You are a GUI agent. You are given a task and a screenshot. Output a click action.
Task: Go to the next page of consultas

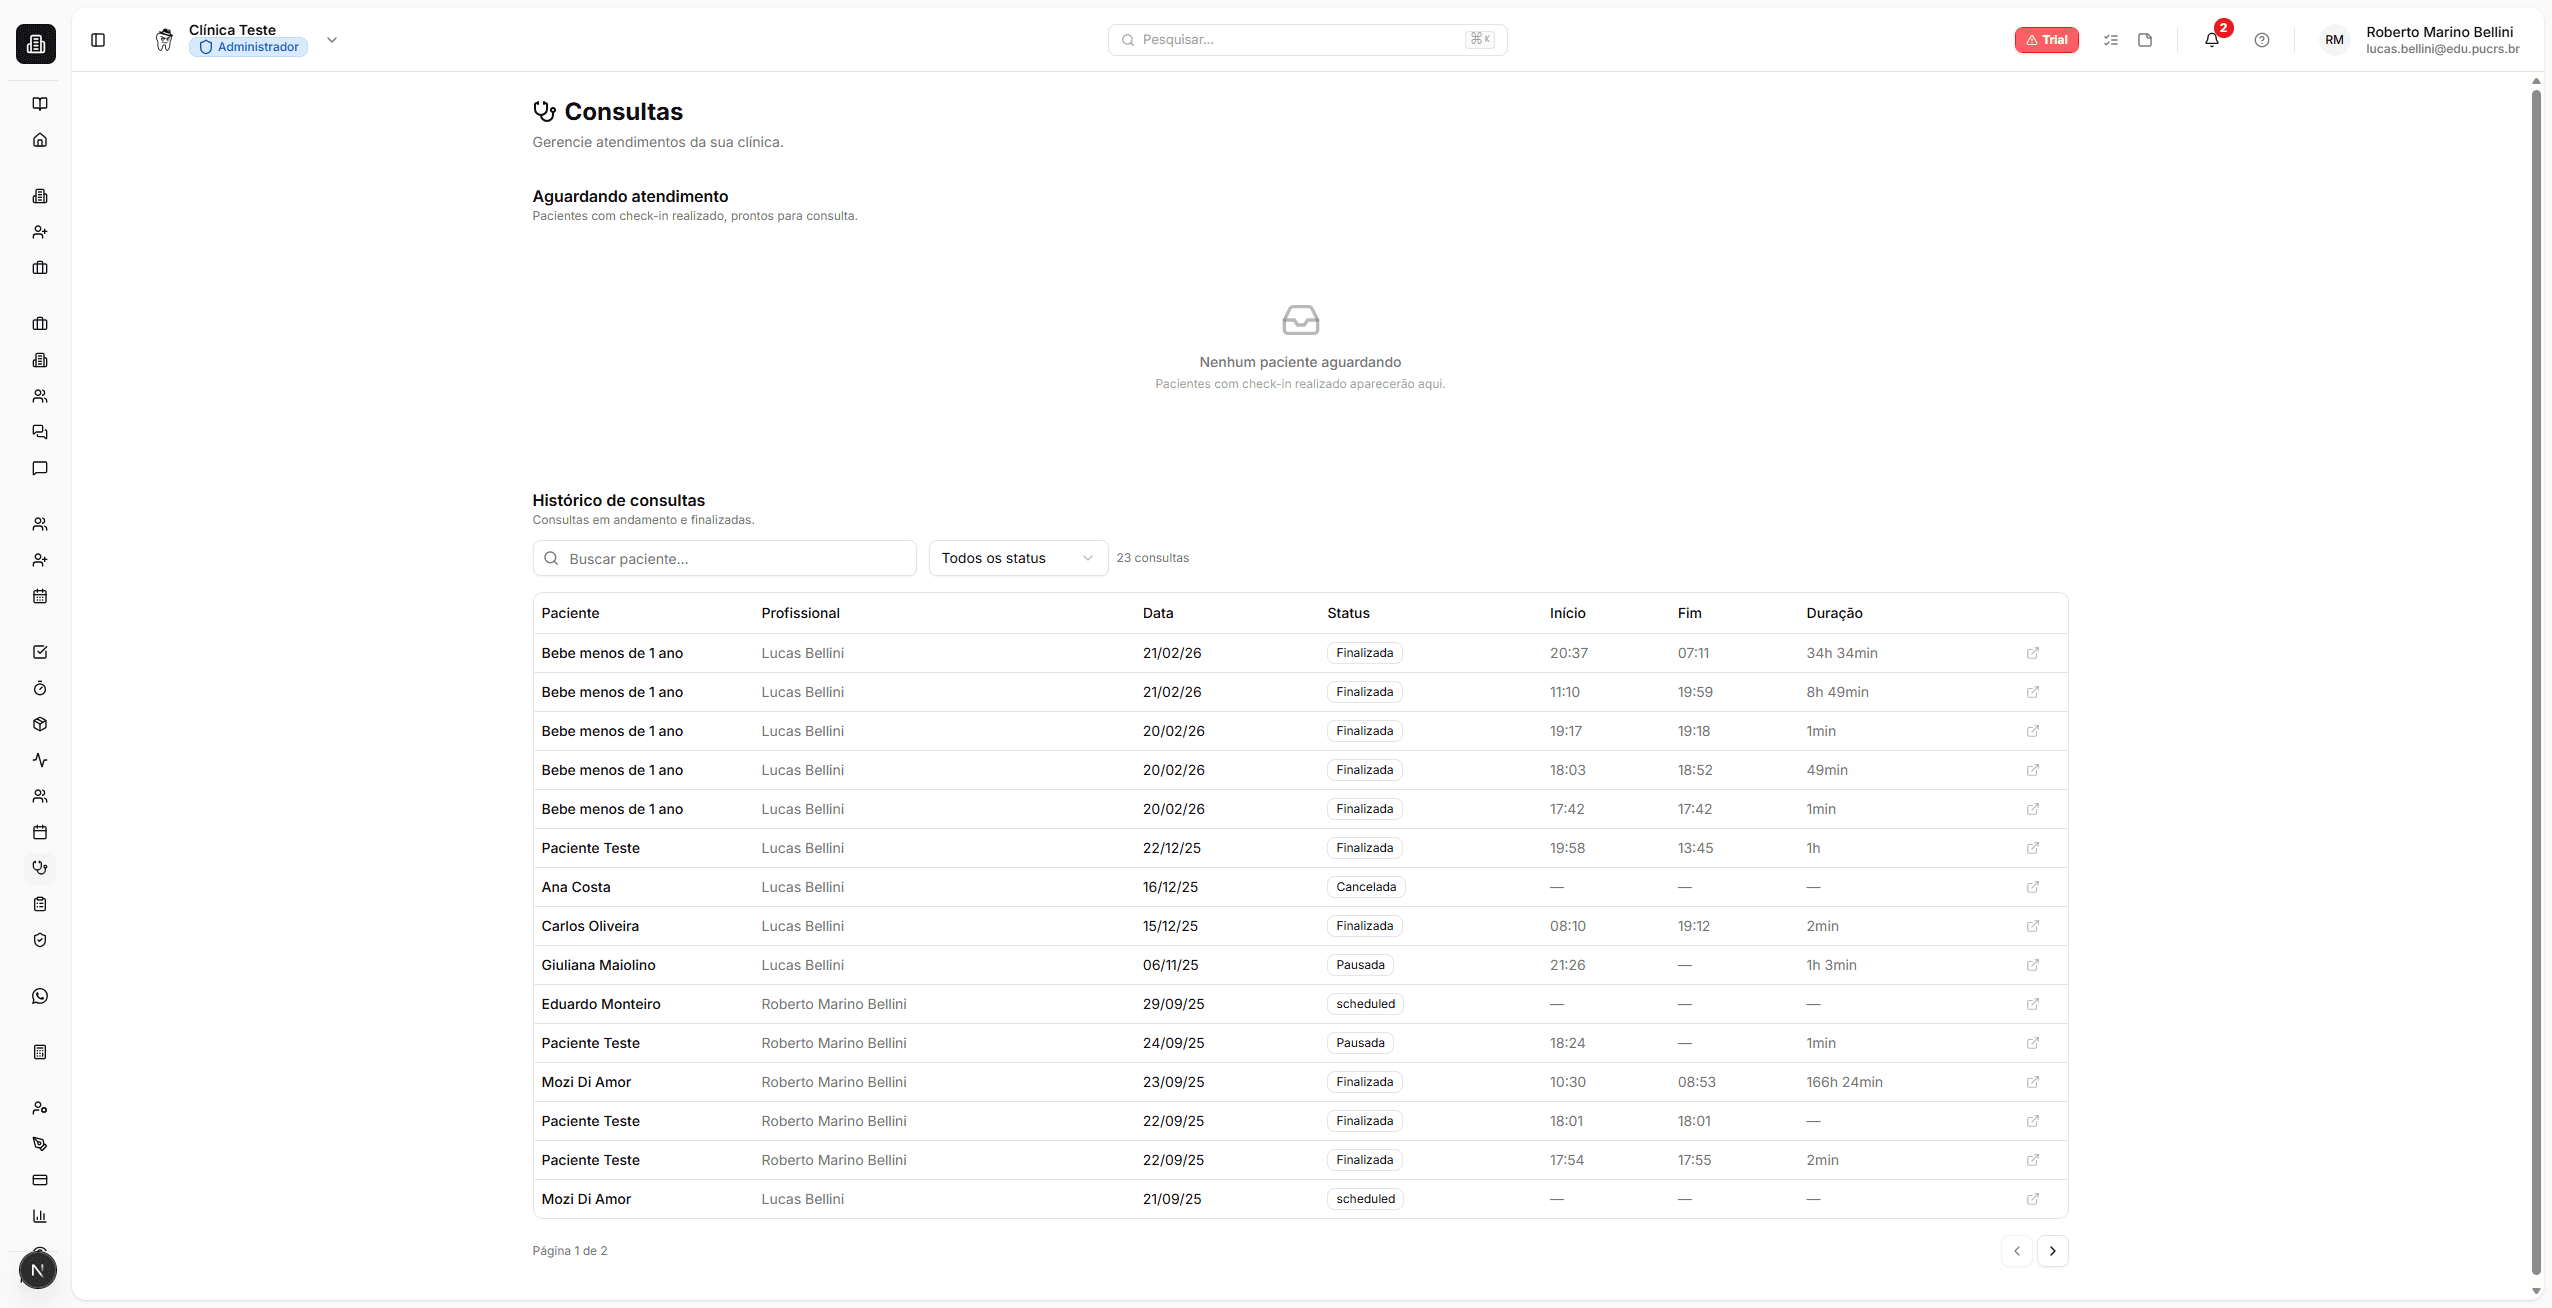click(x=2053, y=1251)
